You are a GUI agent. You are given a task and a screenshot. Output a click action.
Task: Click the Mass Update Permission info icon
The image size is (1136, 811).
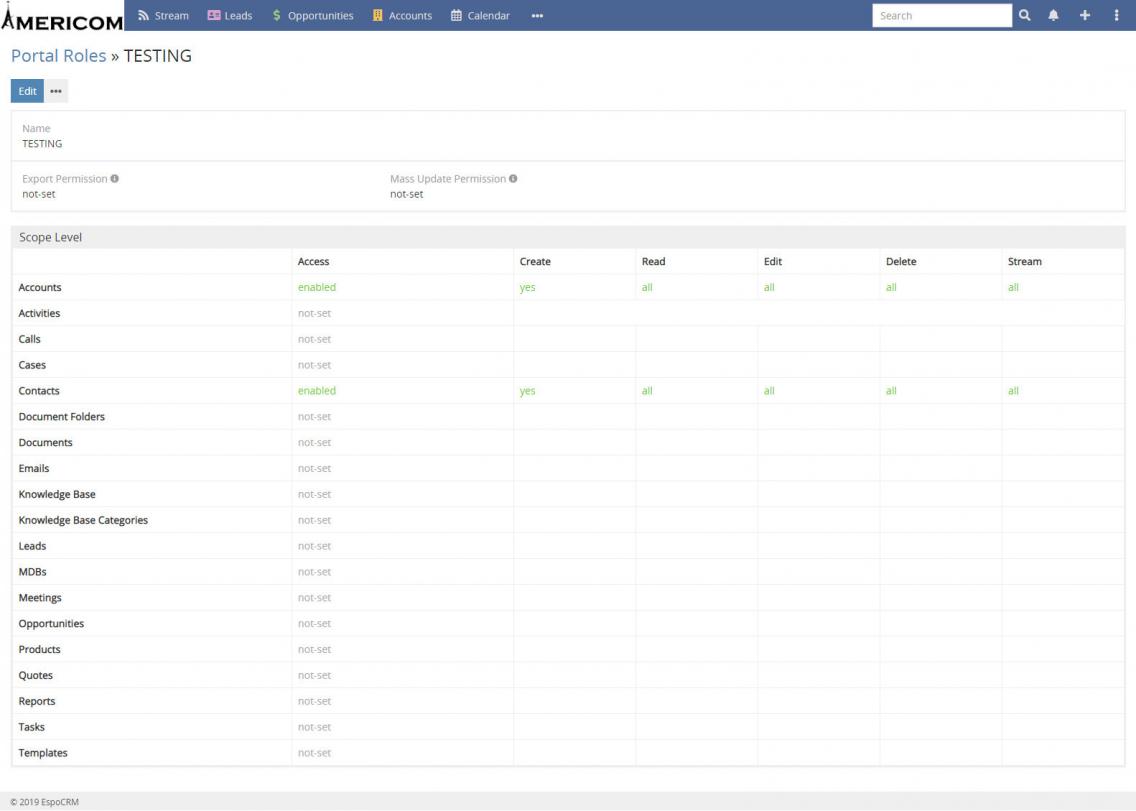[513, 178]
